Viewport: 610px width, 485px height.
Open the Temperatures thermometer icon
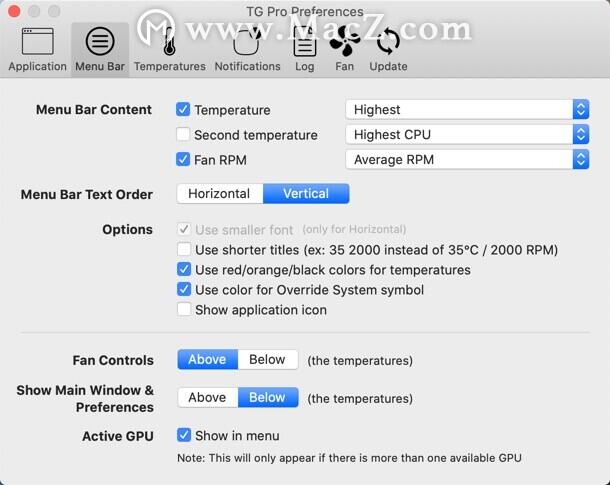pos(169,41)
